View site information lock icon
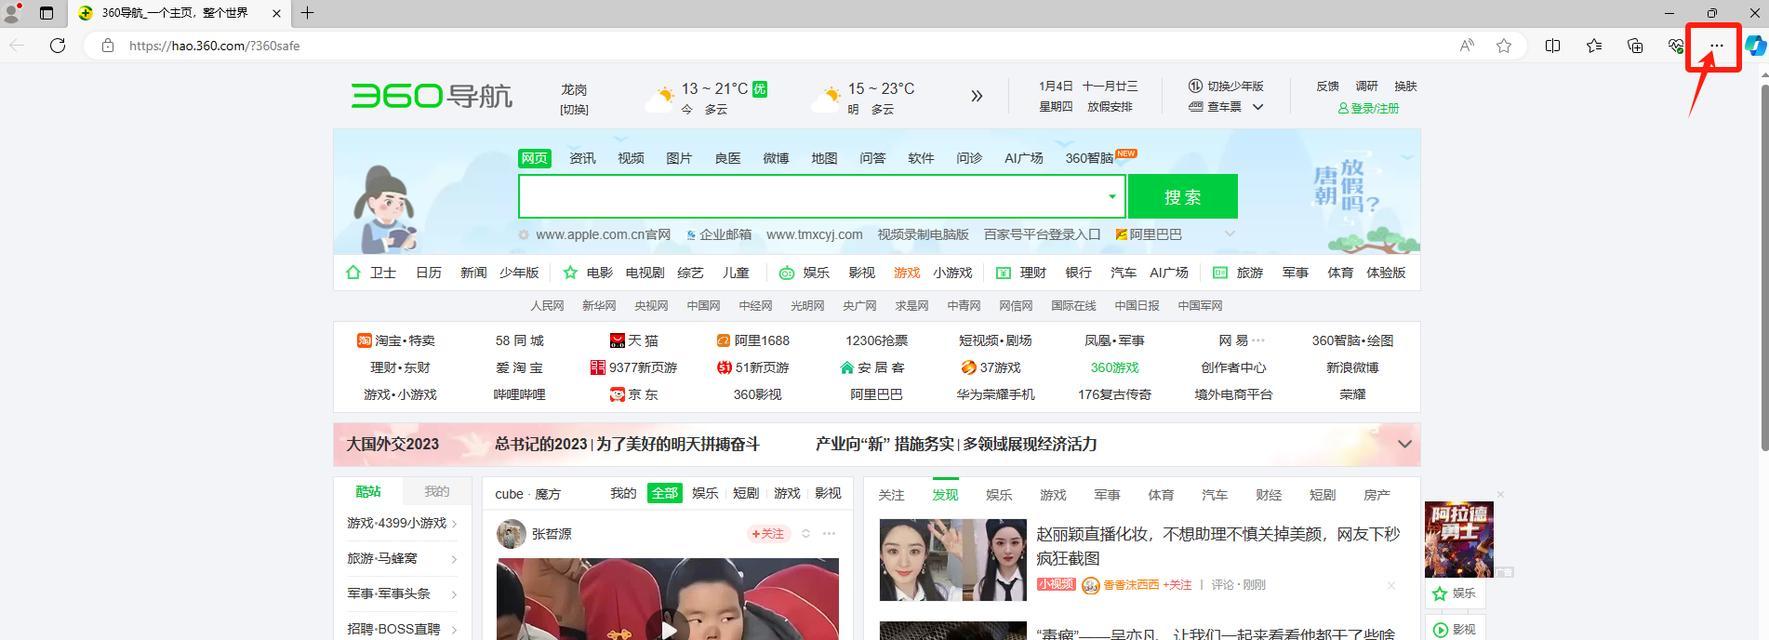Image resolution: width=1769 pixels, height=640 pixels. click(108, 46)
